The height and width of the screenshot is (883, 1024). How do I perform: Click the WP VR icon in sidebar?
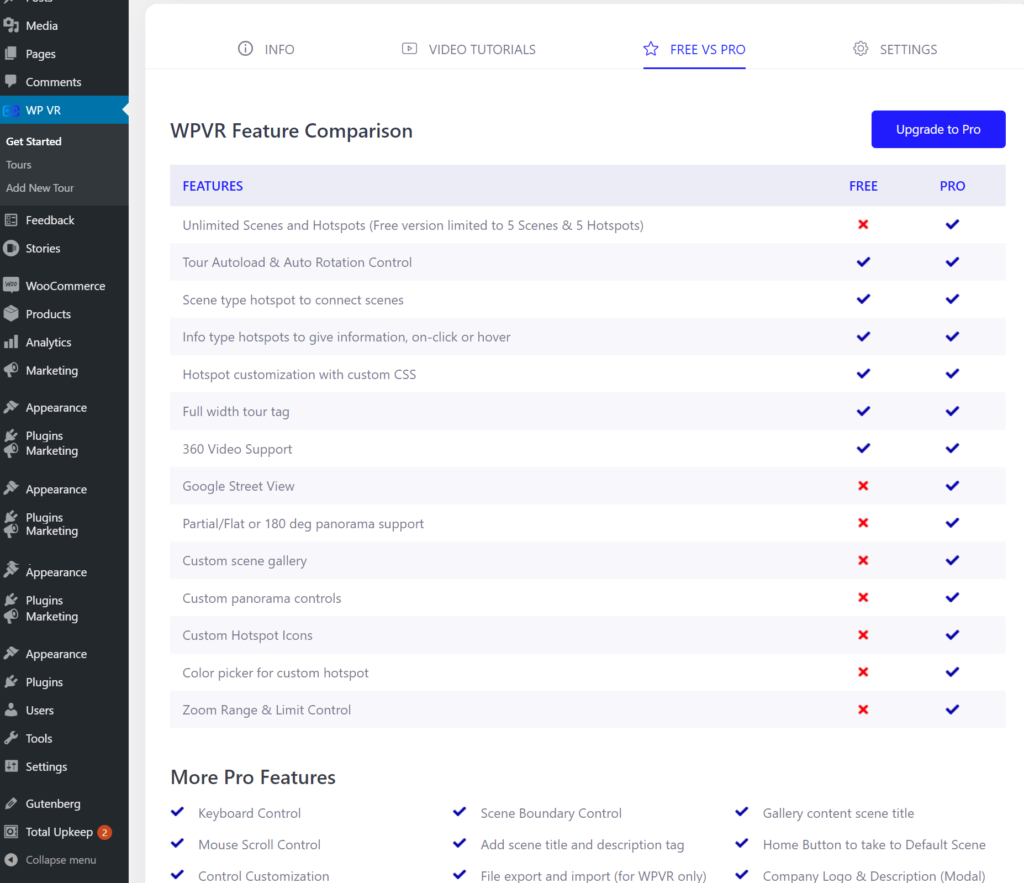coord(11,110)
